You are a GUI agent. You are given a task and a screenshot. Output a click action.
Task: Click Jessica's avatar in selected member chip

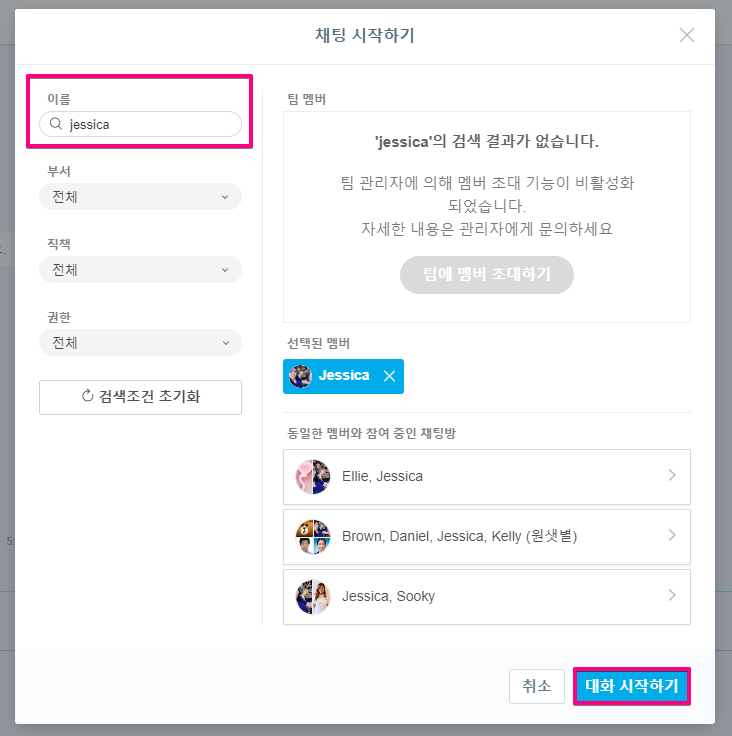coord(300,376)
